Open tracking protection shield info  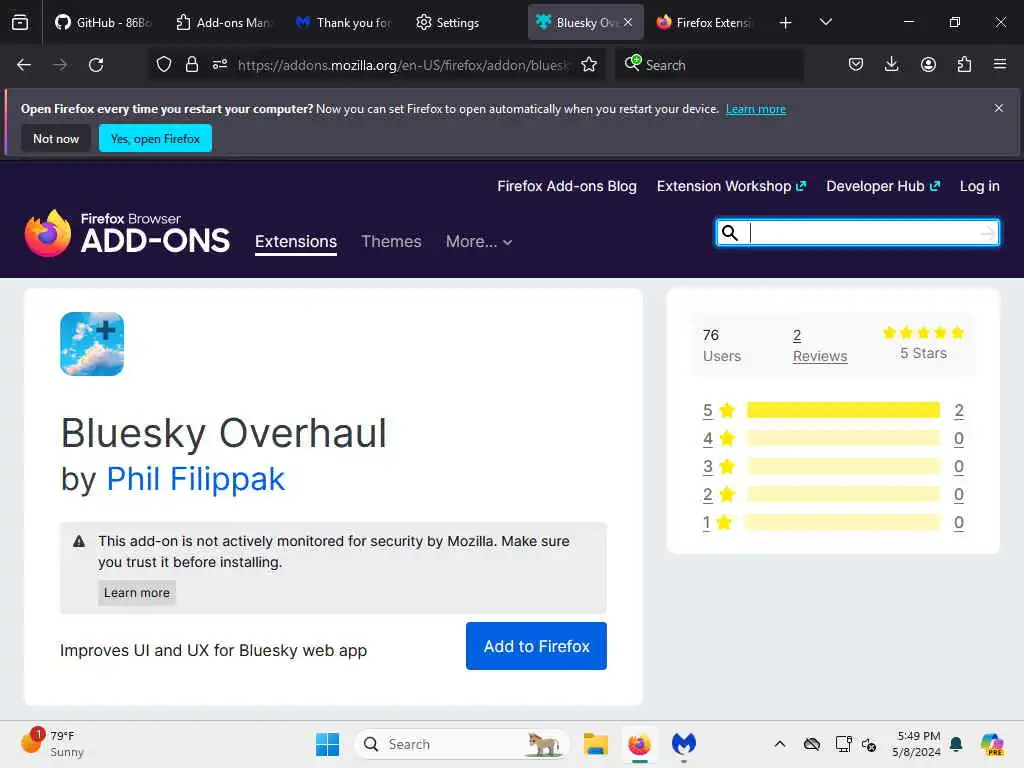pyautogui.click(x=164, y=64)
